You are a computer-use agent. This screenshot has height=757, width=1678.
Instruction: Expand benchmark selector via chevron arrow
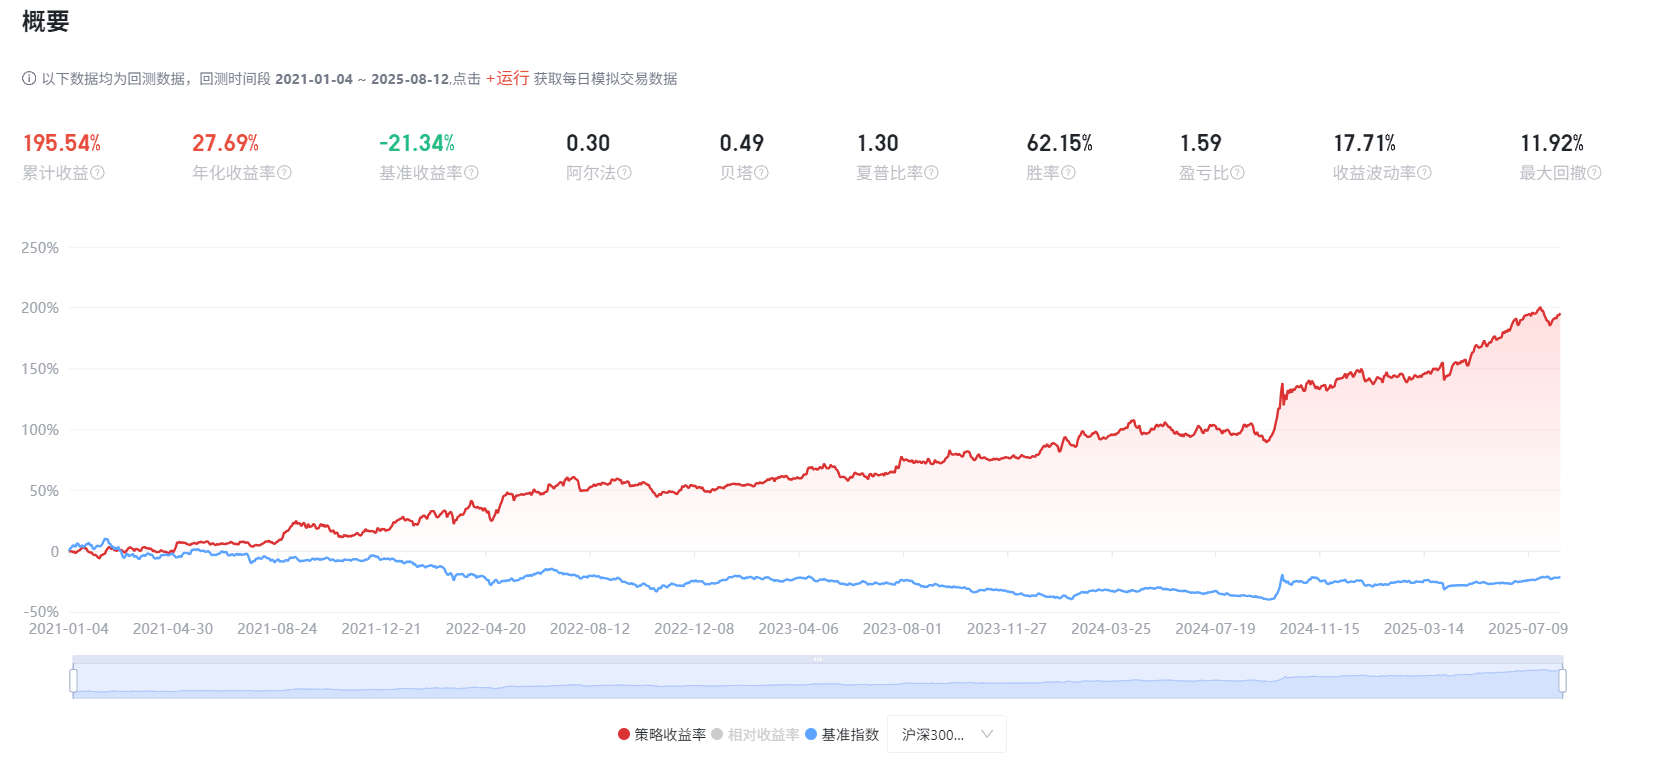click(x=987, y=735)
